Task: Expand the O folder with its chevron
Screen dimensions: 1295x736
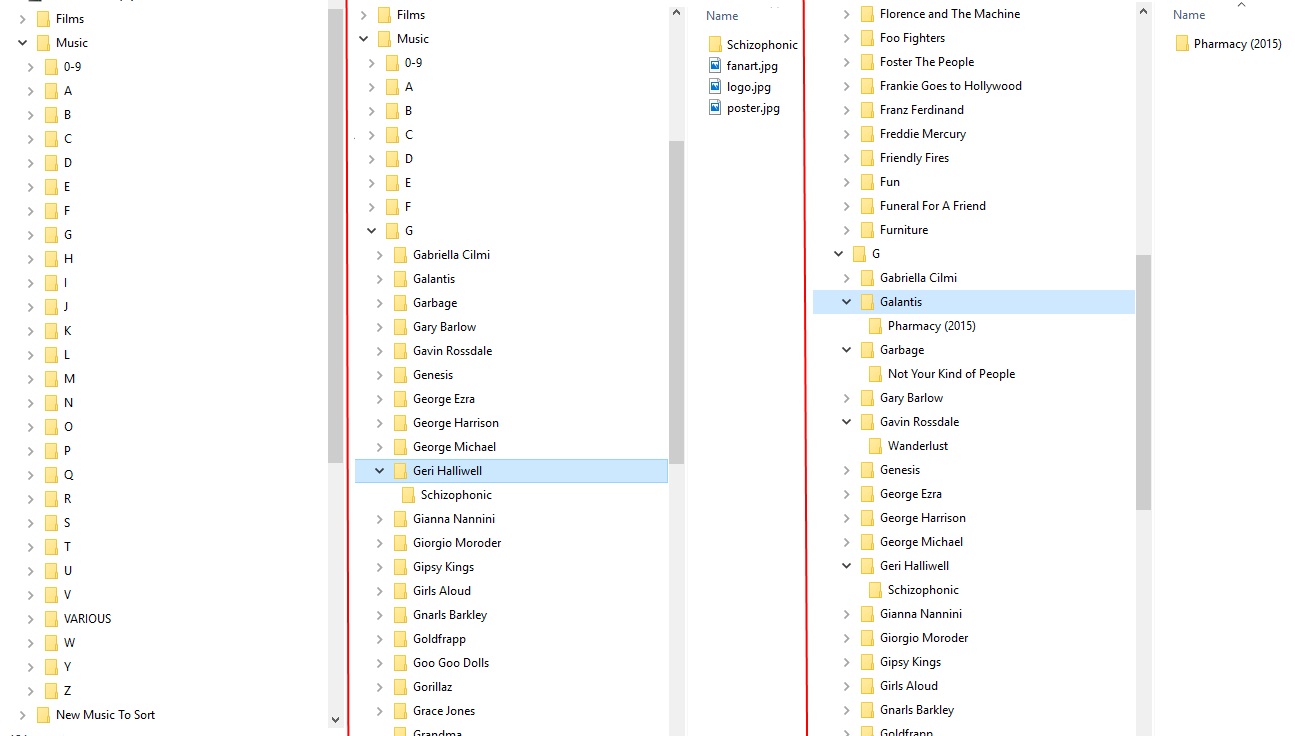Action: tap(30, 427)
